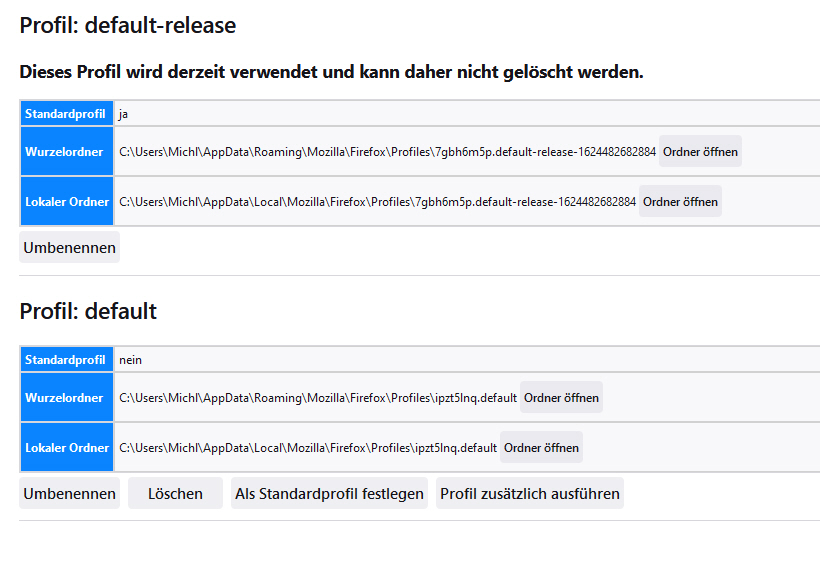Delete the default profile with Löschen
Image resolution: width=820 pixels, height=578 pixels.
175,494
